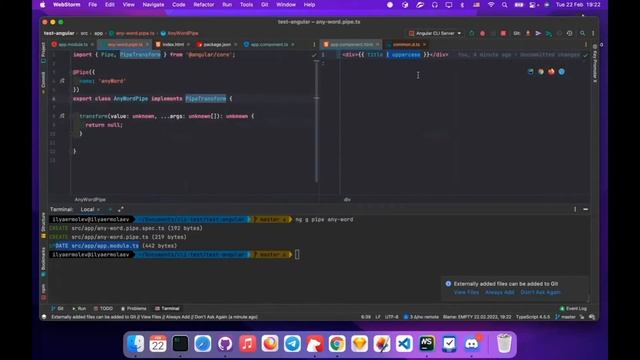Open the Key Promoter X panel on right sidebar
Screen dimensions: 640x360
click(x=595, y=64)
